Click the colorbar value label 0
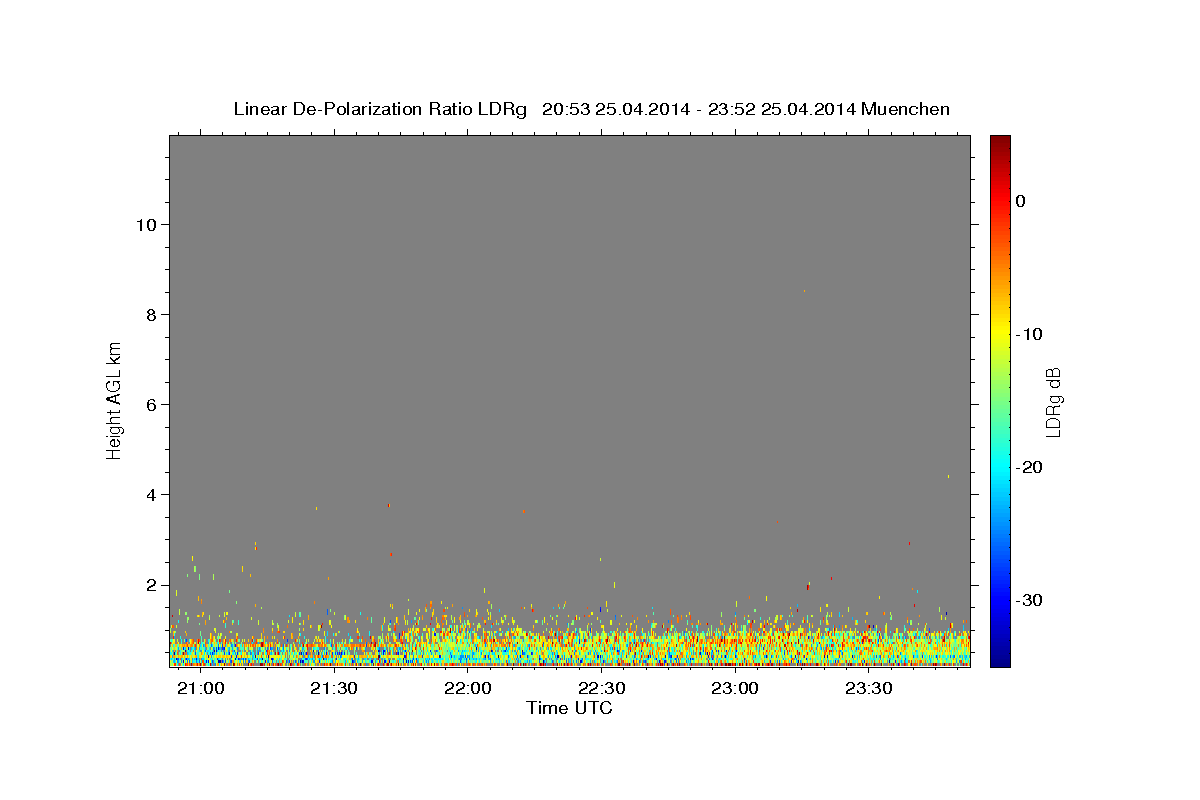The width and height of the screenshot is (1200, 800). 1021,201
